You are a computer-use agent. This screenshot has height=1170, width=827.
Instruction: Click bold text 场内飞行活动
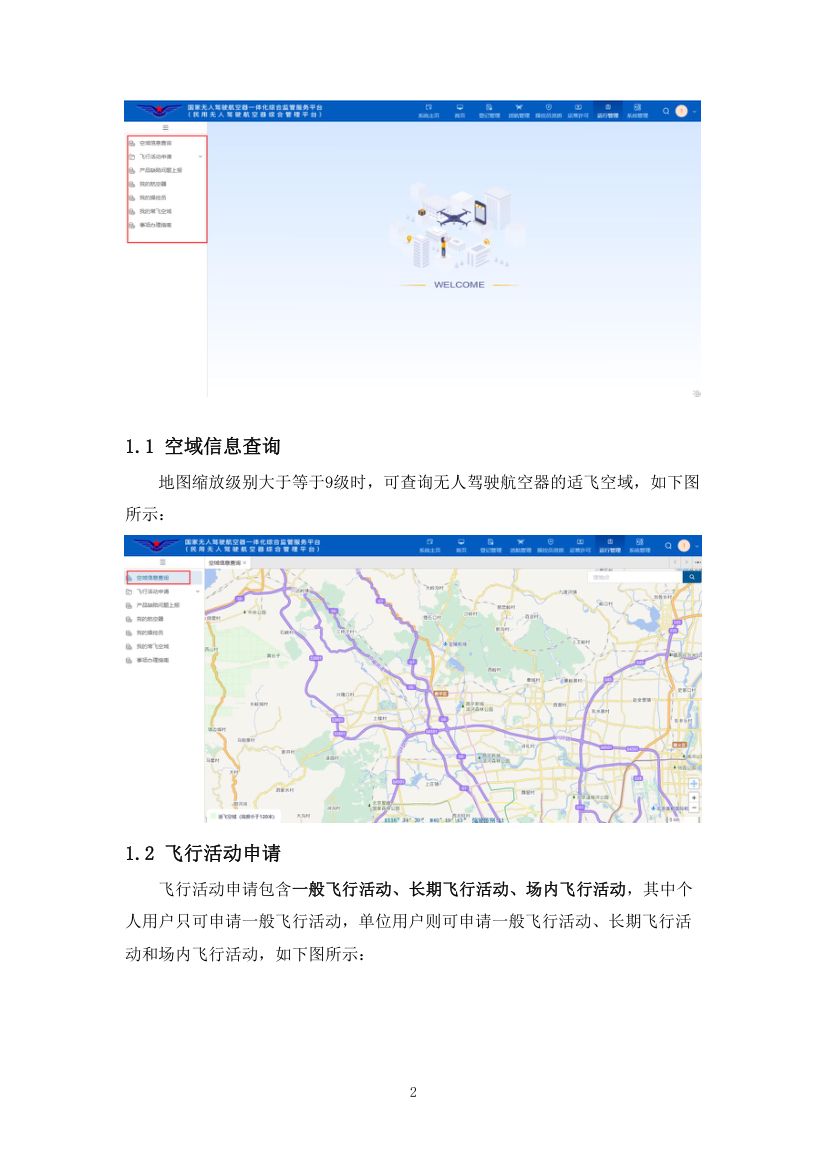tap(576, 889)
